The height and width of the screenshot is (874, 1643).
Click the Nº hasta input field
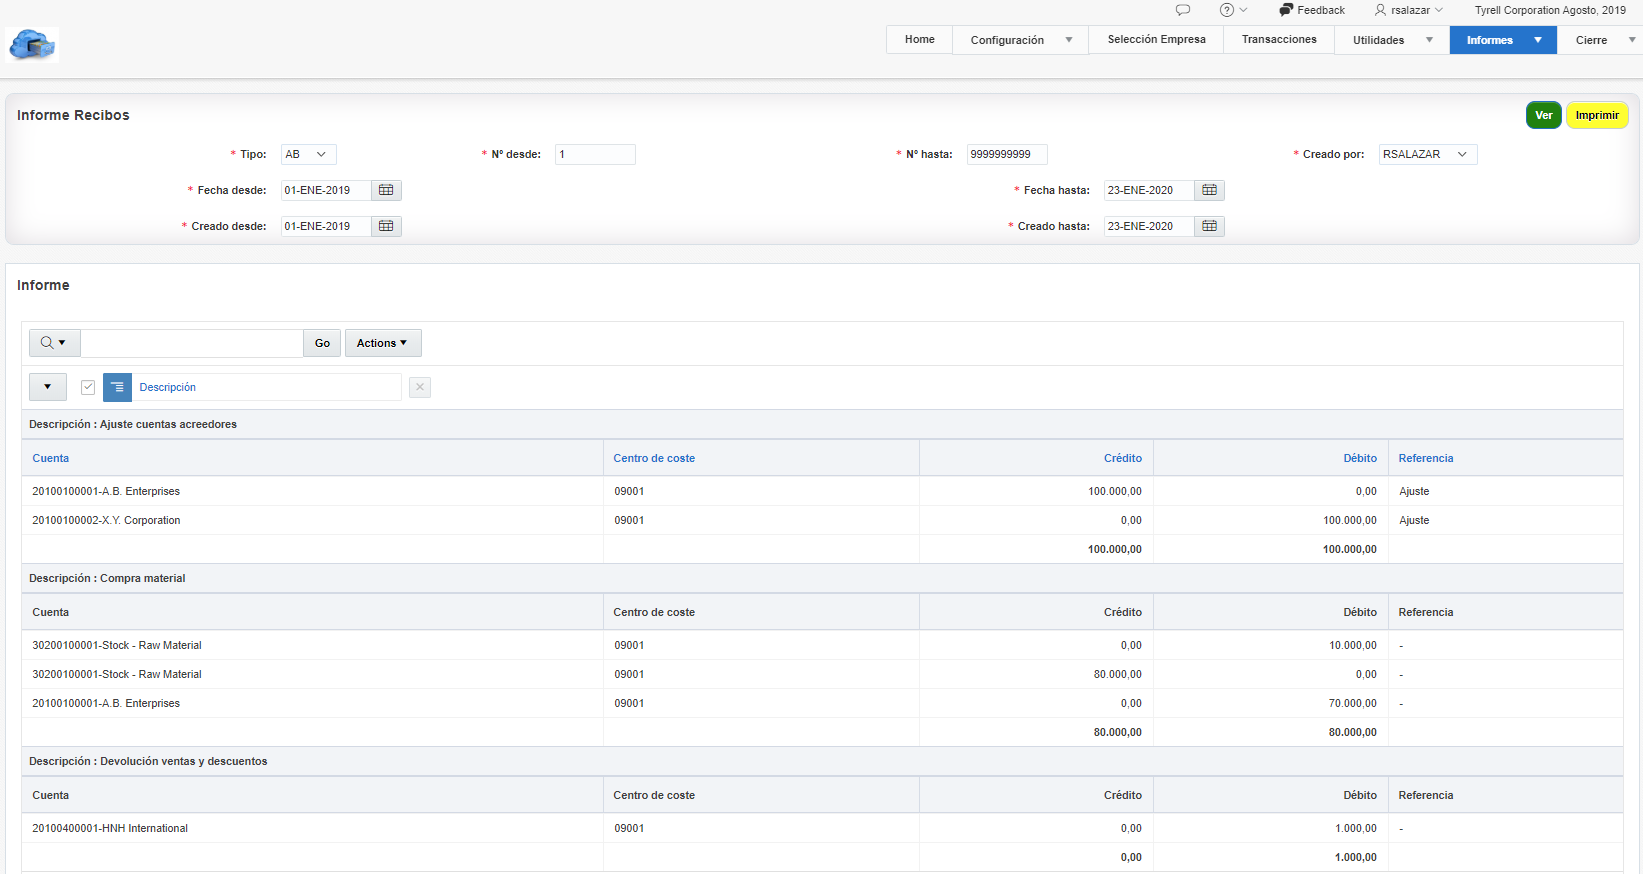coord(1007,154)
